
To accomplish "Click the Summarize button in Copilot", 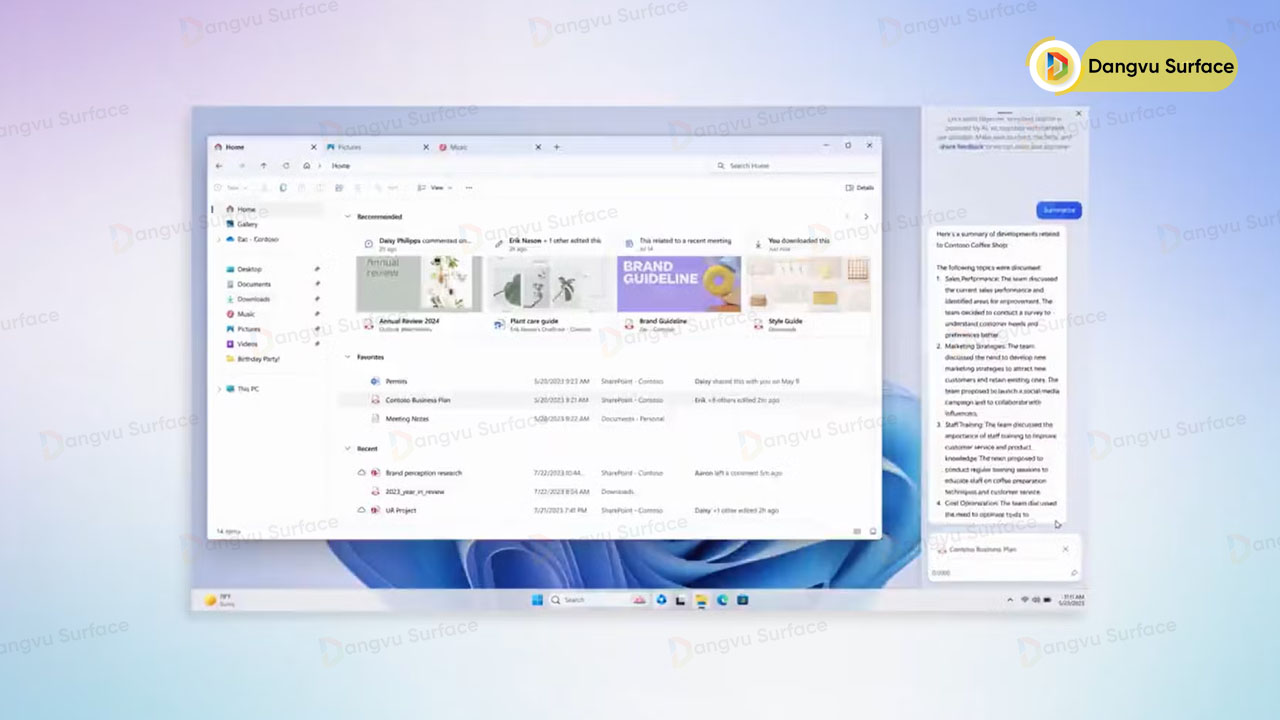I will pos(1058,210).
